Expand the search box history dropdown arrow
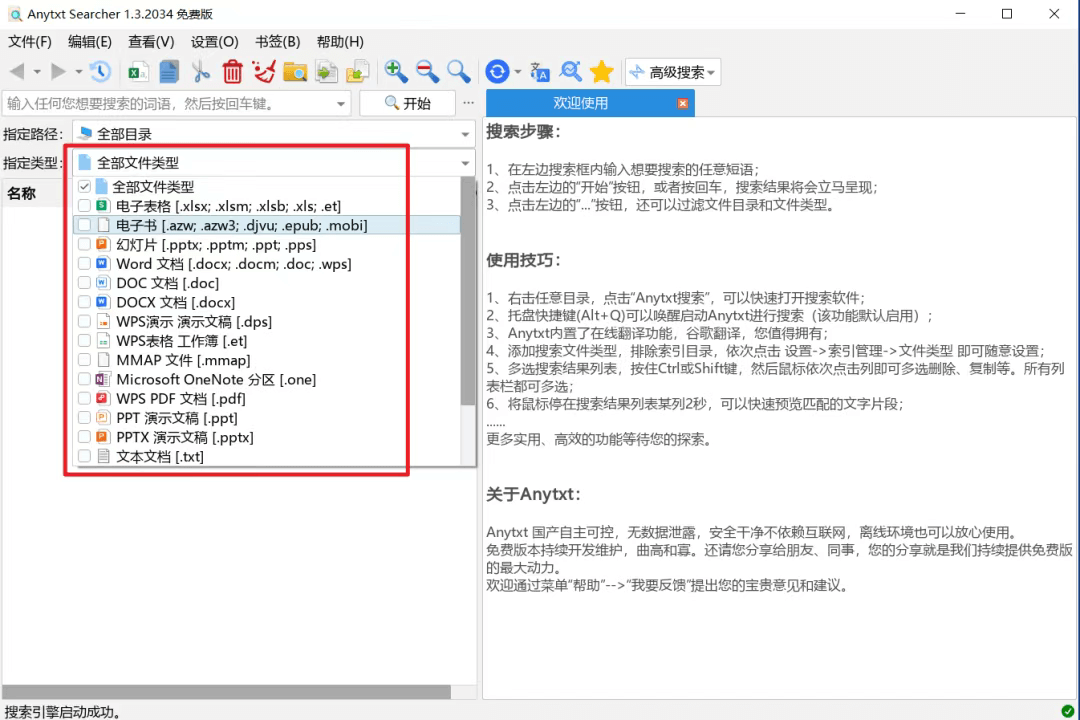Screen dimensions: 1080x720 pos(341,104)
